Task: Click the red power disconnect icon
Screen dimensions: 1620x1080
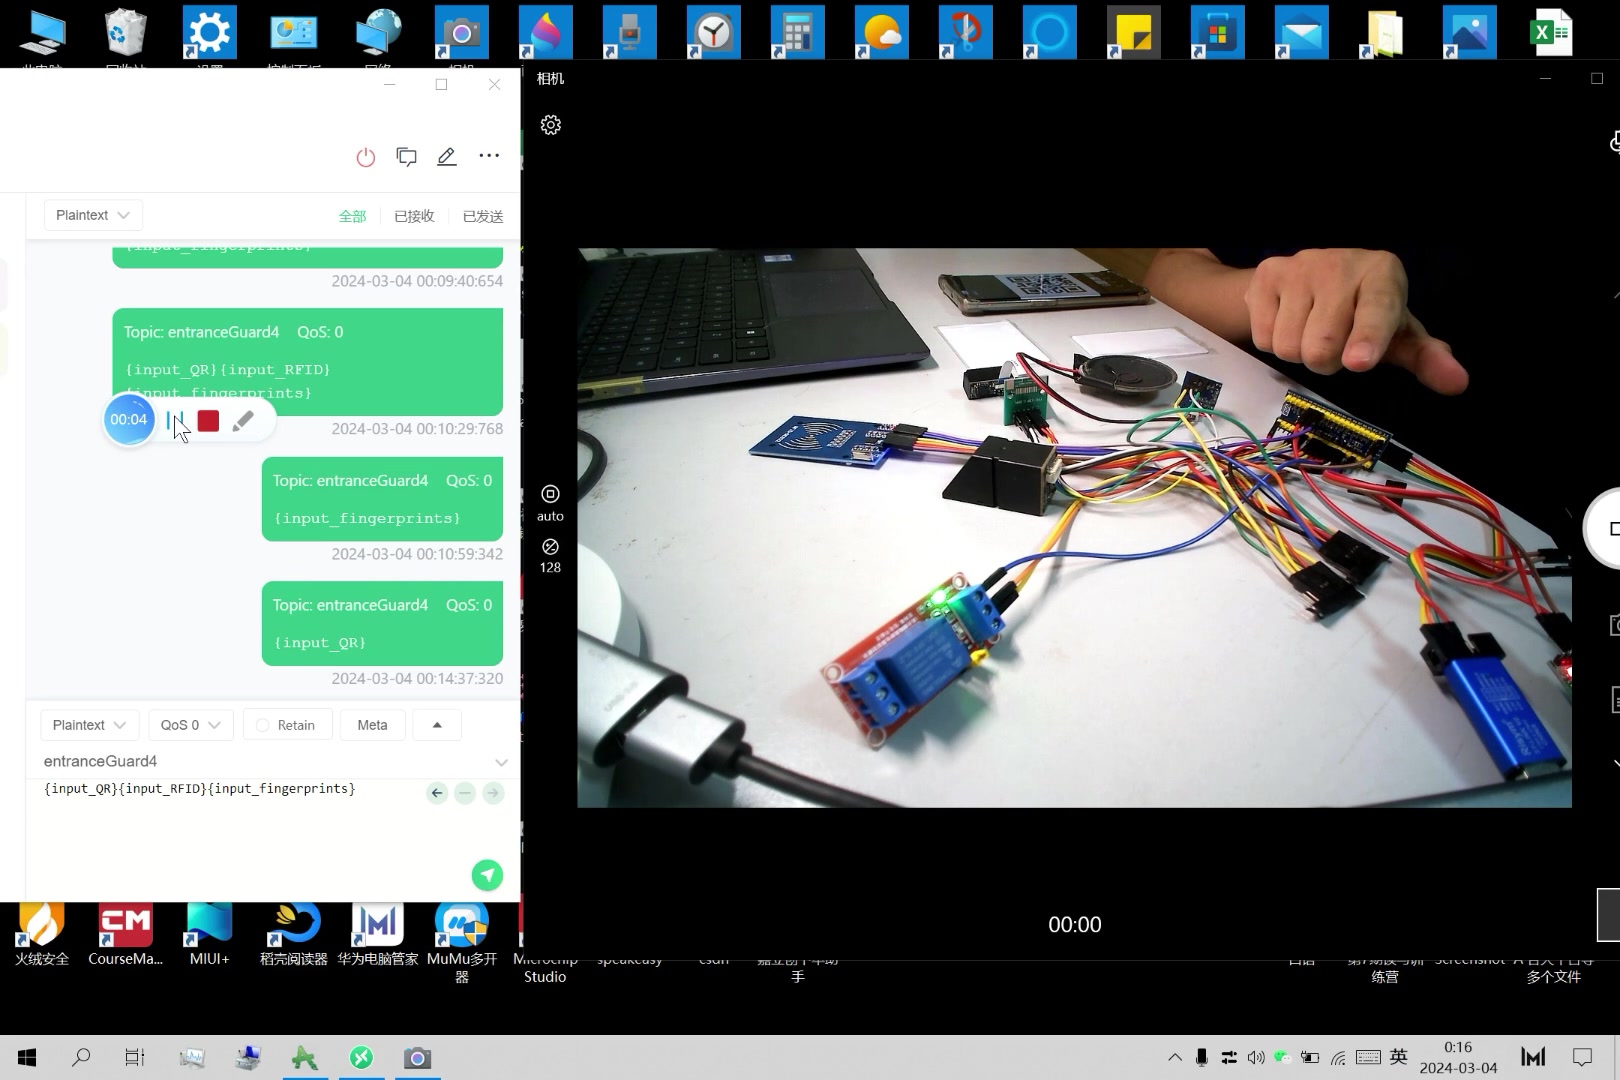Action: pyautogui.click(x=366, y=157)
